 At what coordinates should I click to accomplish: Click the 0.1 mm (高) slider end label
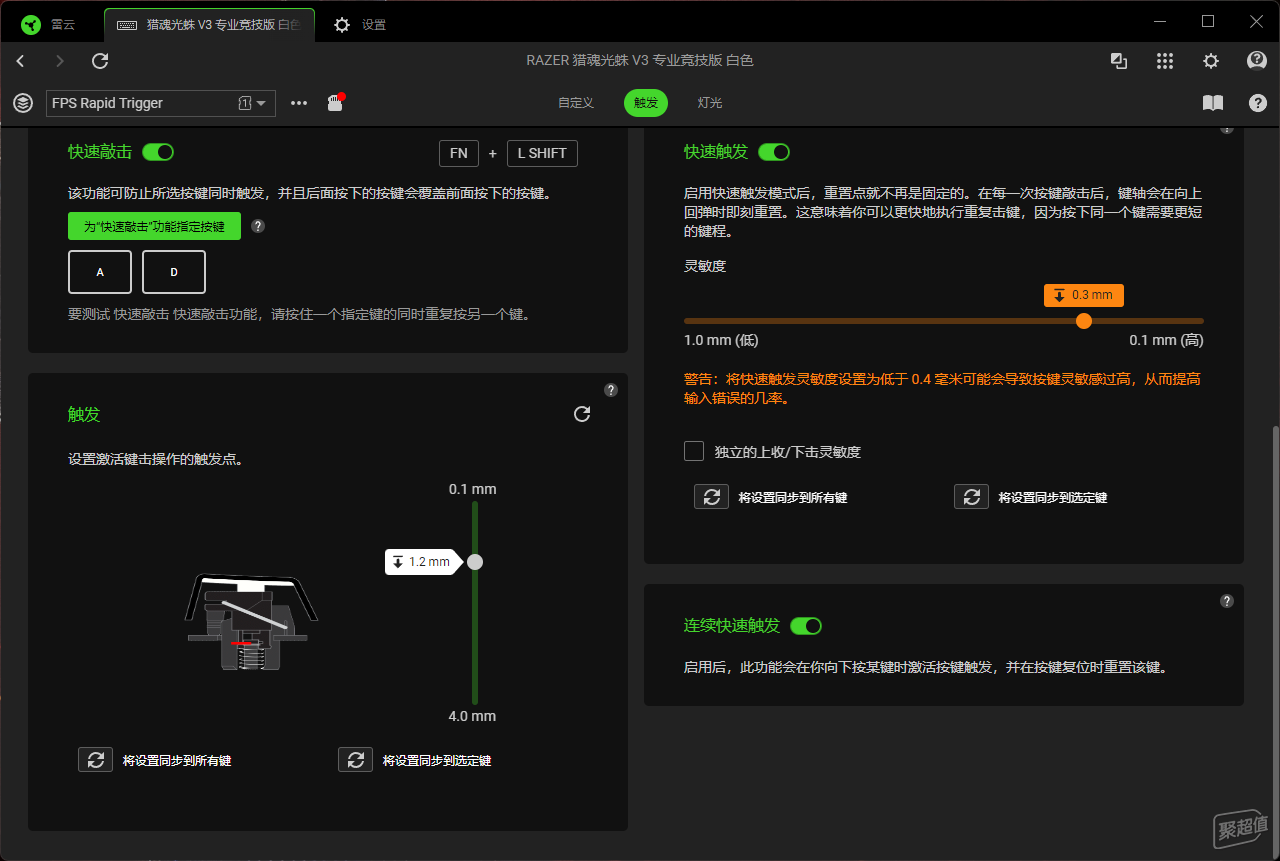[x=1166, y=340]
